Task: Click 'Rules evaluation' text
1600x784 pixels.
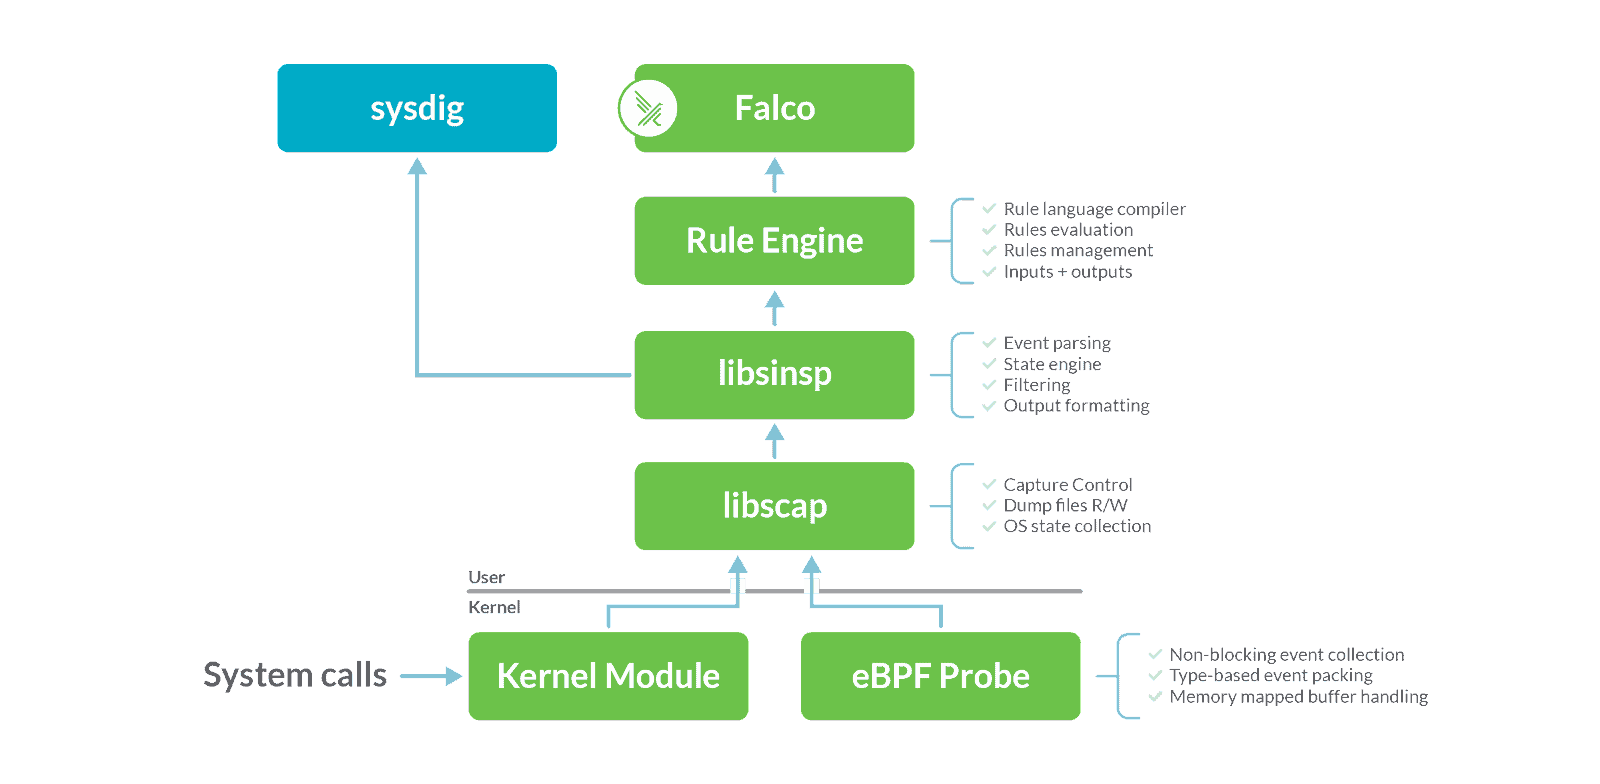Action: click(x=1069, y=230)
